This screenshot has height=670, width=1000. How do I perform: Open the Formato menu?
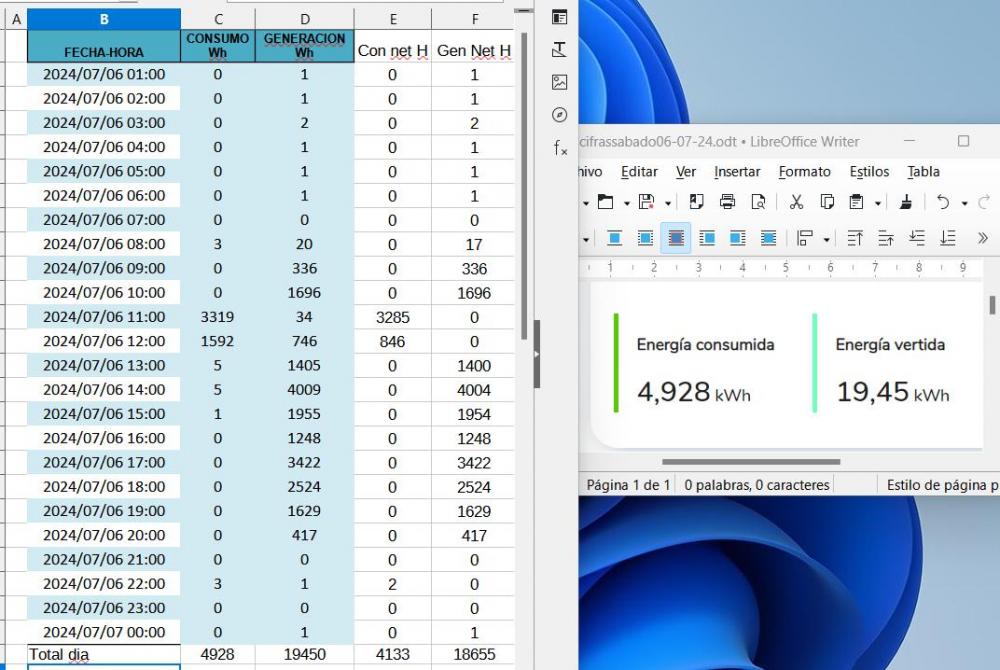(804, 171)
